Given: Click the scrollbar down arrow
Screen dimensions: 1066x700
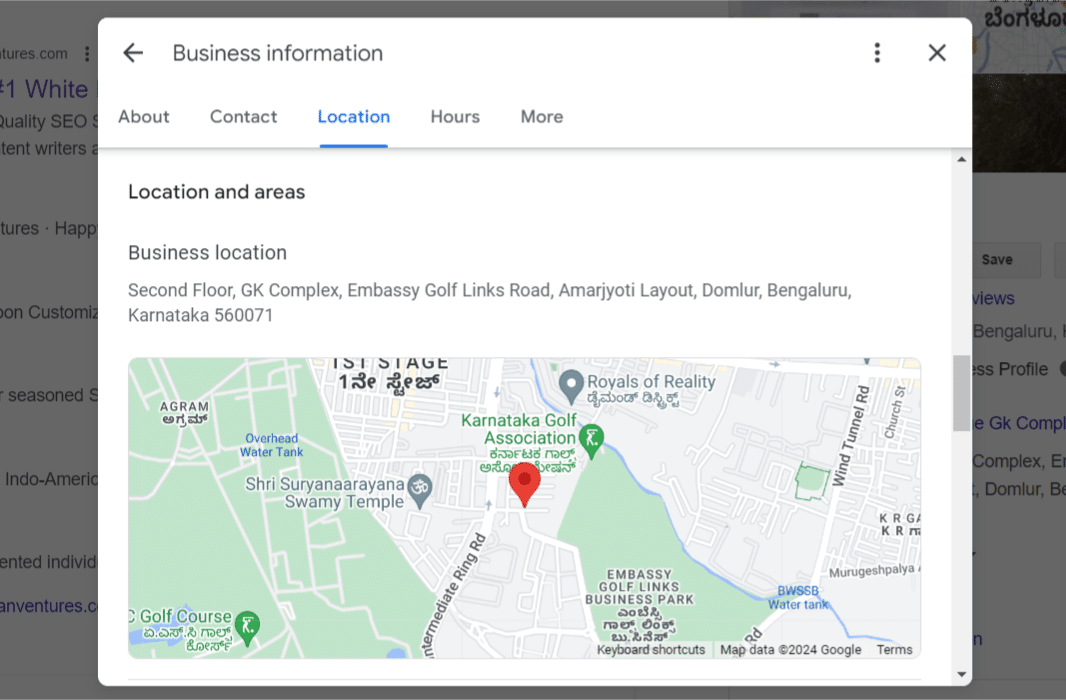Looking at the screenshot, I should pyautogui.click(x=961, y=675).
